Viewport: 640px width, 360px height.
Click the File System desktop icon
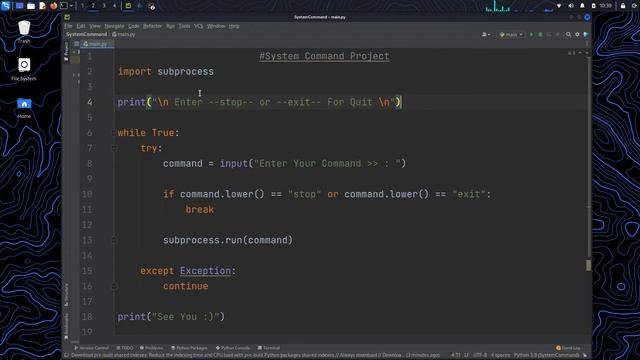[x=24, y=69]
